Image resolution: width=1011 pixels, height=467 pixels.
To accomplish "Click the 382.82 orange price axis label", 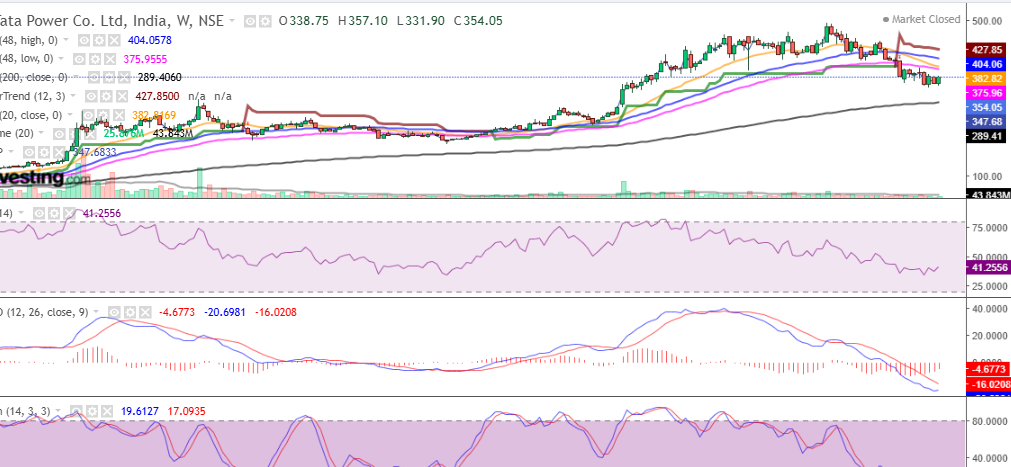I will (x=986, y=78).
